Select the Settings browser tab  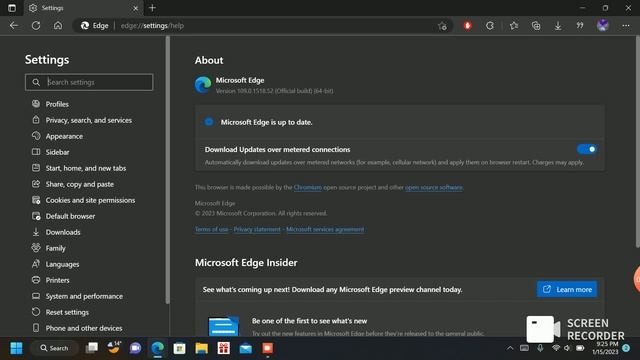pyautogui.click(x=83, y=8)
